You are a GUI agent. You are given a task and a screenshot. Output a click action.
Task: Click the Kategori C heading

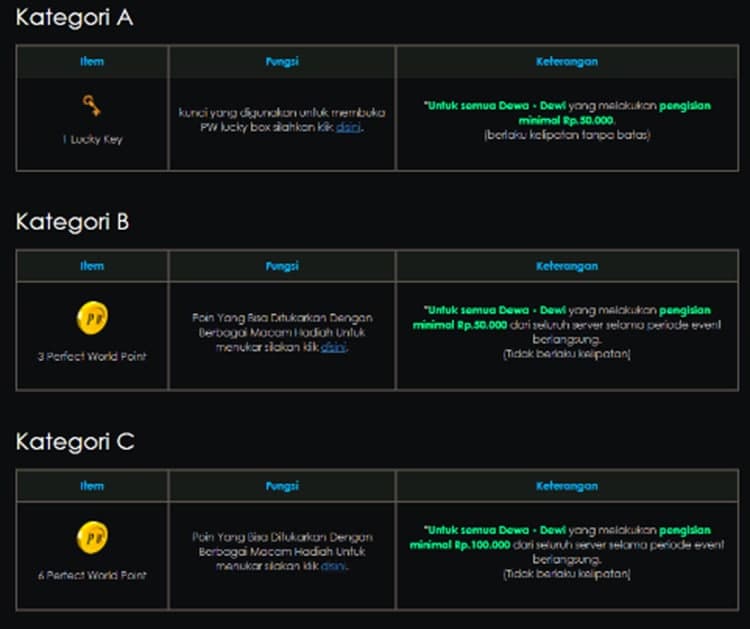(x=74, y=442)
